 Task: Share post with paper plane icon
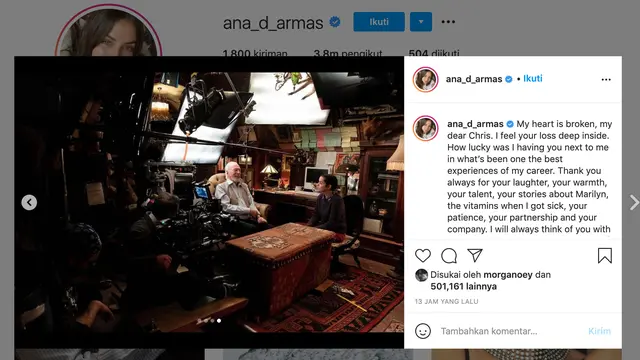475,255
